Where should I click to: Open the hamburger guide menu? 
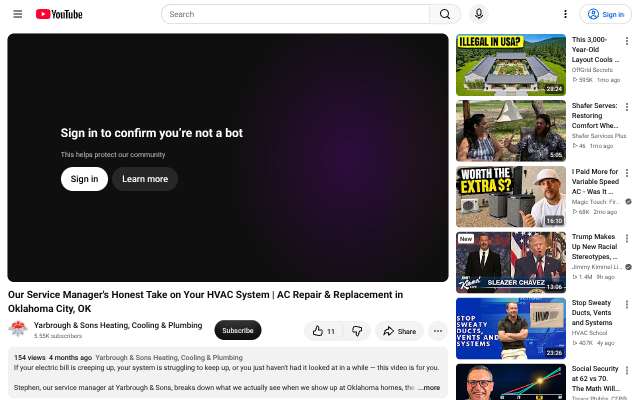click(18, 14)
